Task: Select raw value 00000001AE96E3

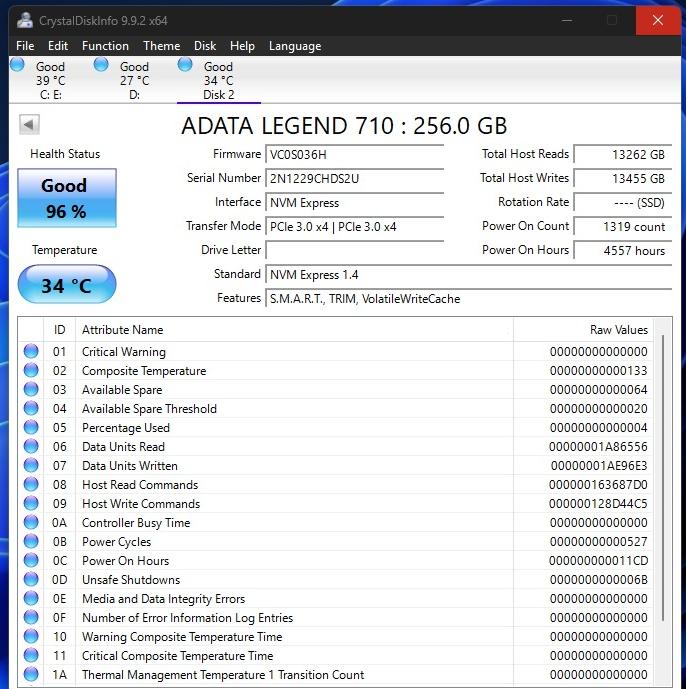Action: [599, 465]
